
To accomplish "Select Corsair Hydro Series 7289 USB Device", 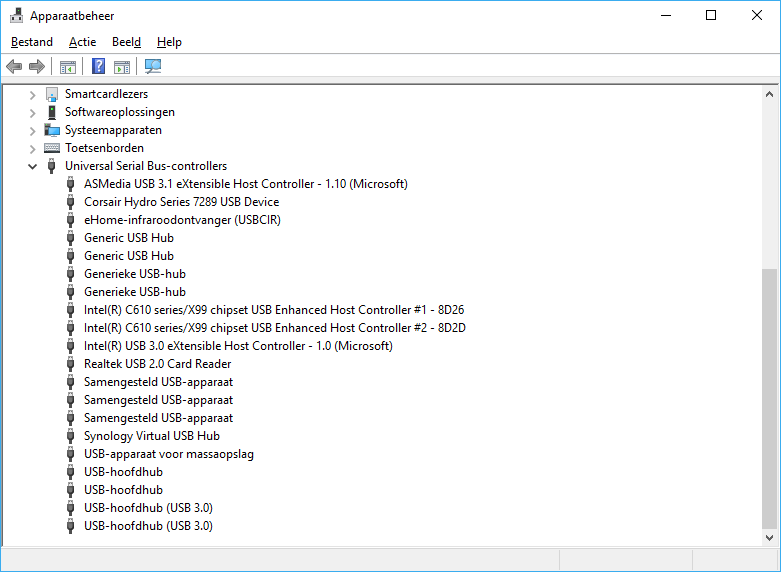I will point(181,202).
